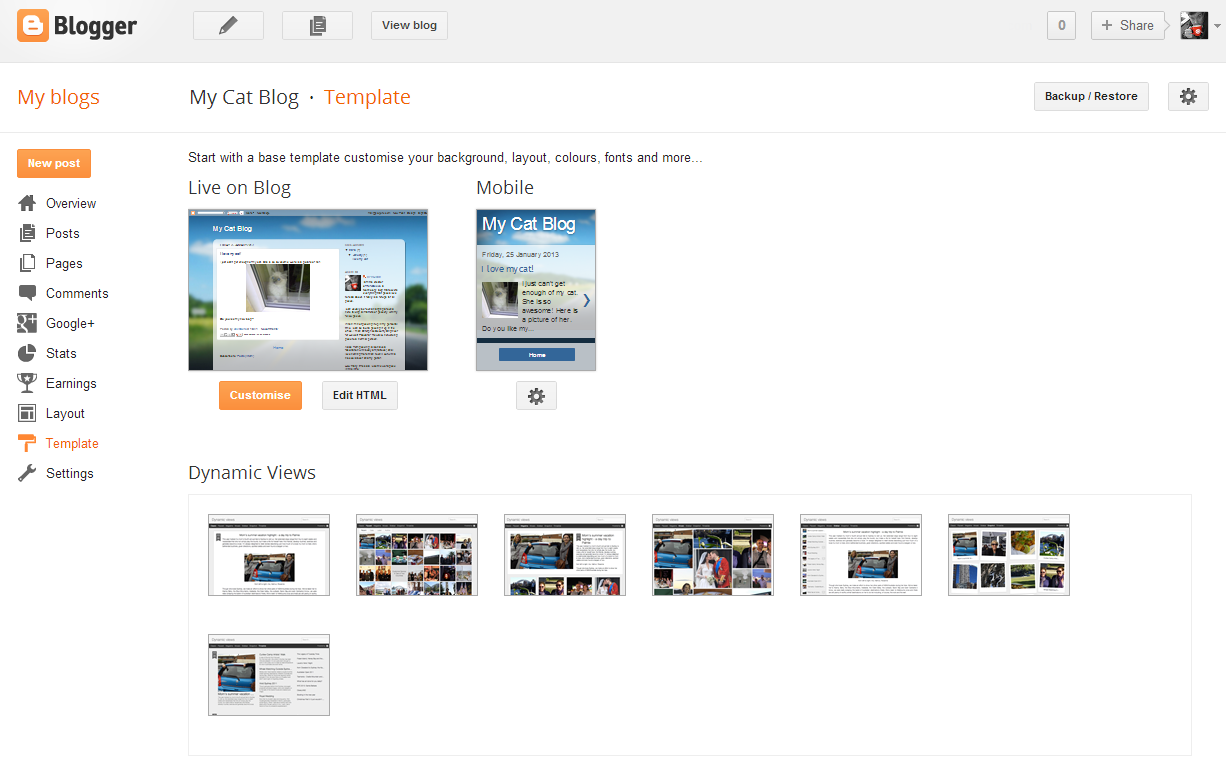Expand the profile avatar account menu
Viewport: 1226px width, 773px height.
click(1199, 26)
